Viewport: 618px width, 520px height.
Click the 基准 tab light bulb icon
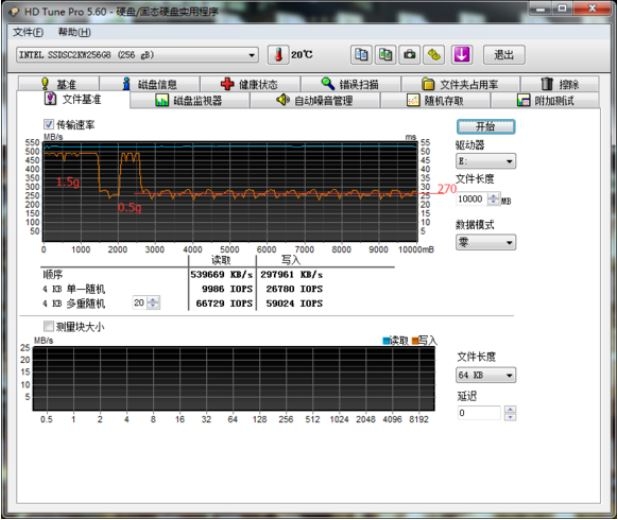pos(45,84)
